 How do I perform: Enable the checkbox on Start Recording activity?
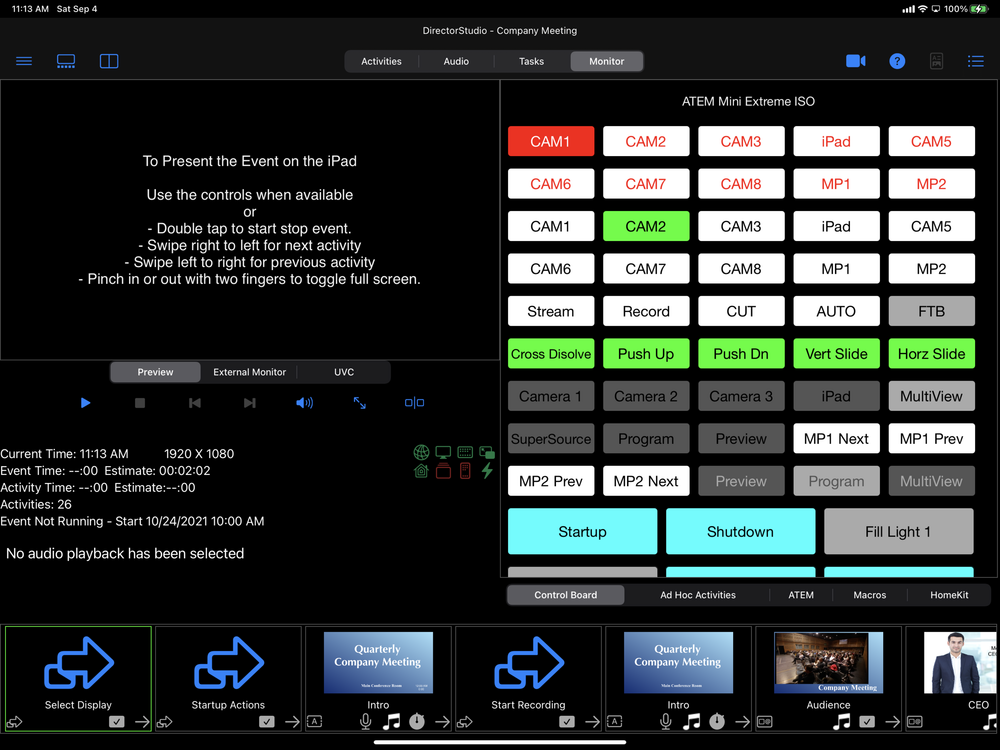tap(565, 721)
